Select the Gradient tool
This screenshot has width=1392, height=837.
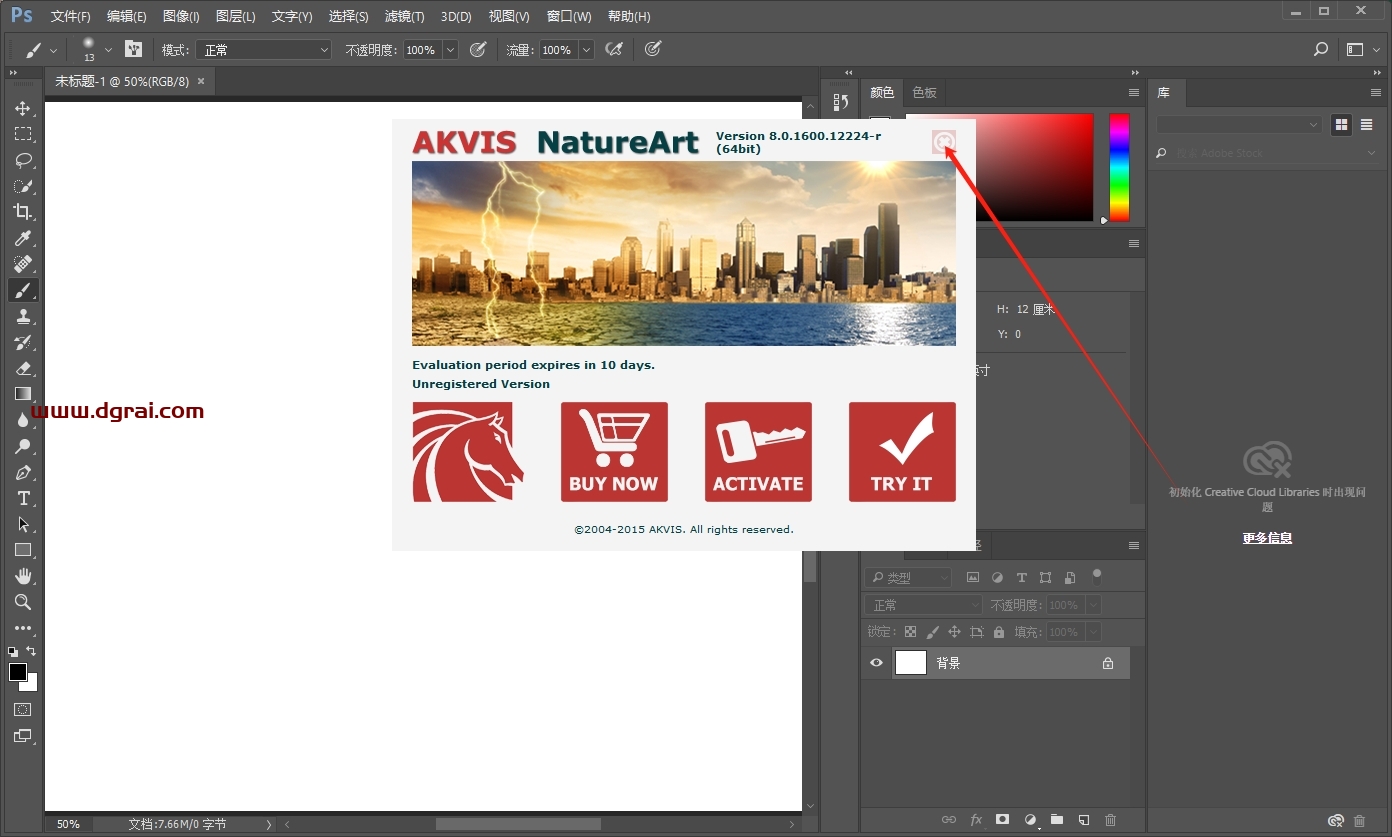coord(22,394)
